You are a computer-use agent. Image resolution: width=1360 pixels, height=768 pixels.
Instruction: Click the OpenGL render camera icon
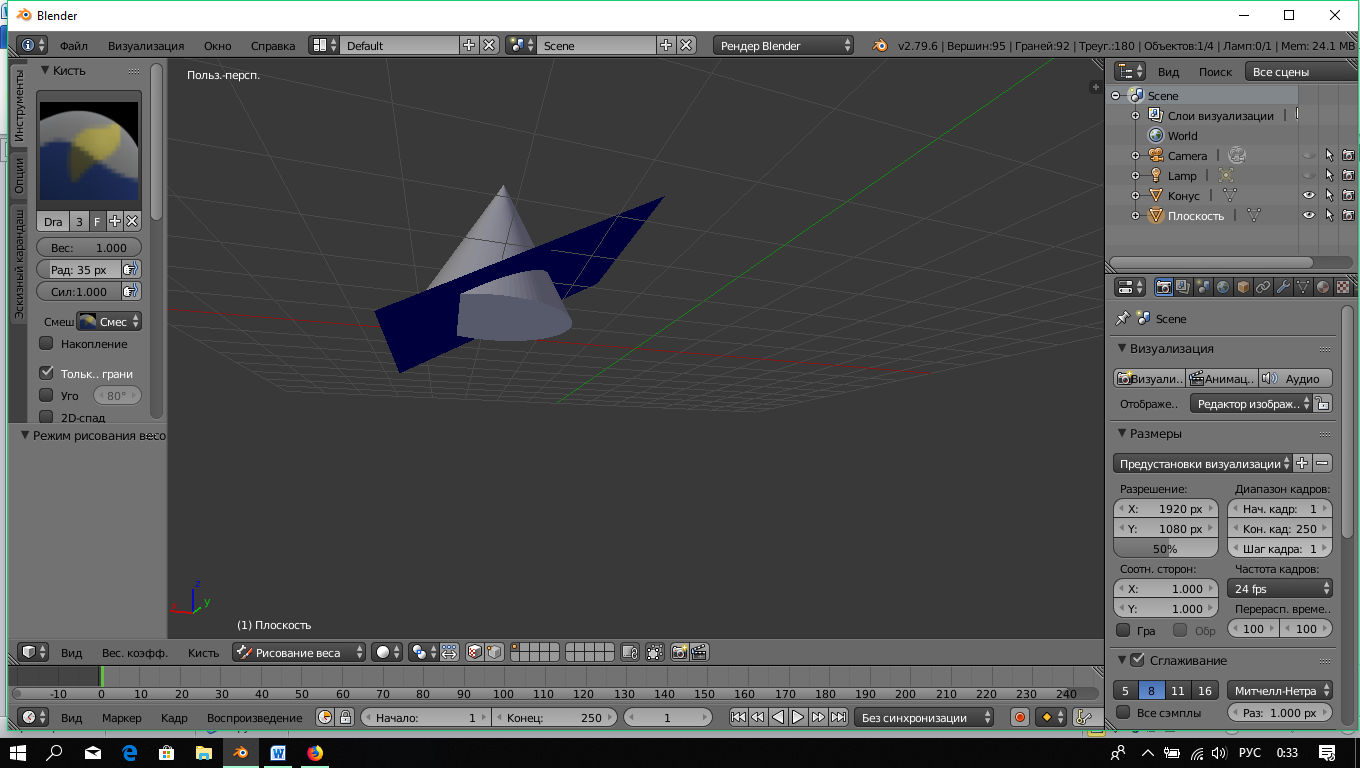(680, 652)
